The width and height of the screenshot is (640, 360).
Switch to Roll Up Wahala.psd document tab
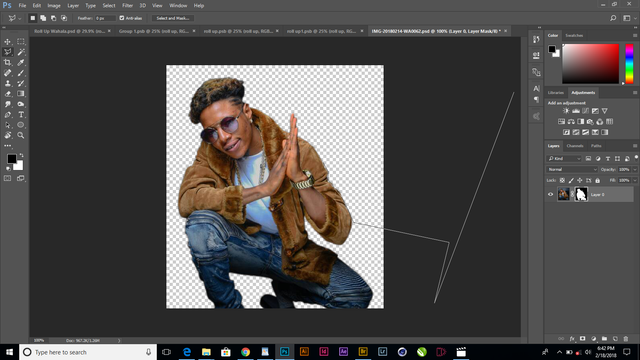coord(69,31)
